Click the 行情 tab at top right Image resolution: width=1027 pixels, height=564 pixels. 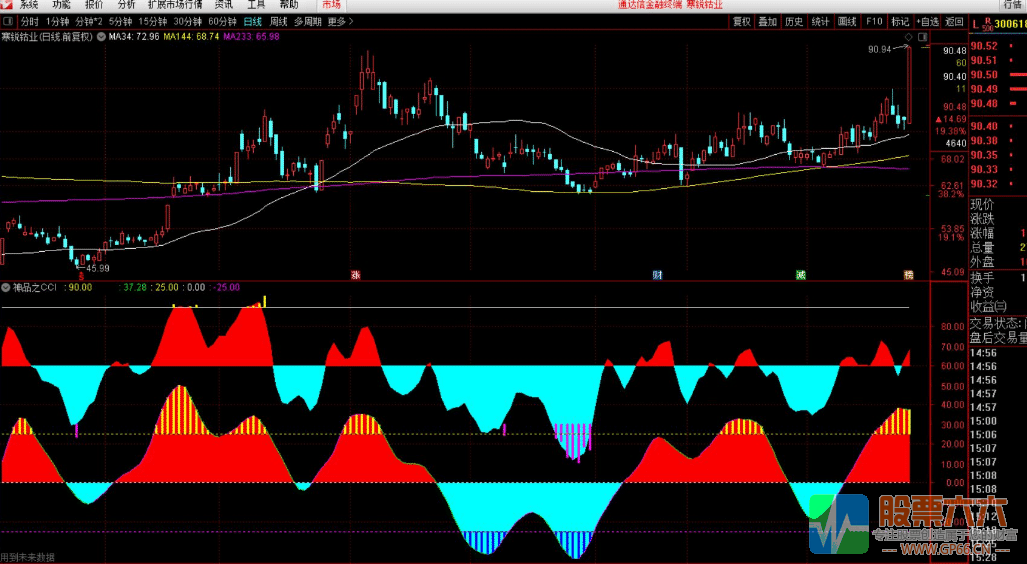[x=1013, y=5]
